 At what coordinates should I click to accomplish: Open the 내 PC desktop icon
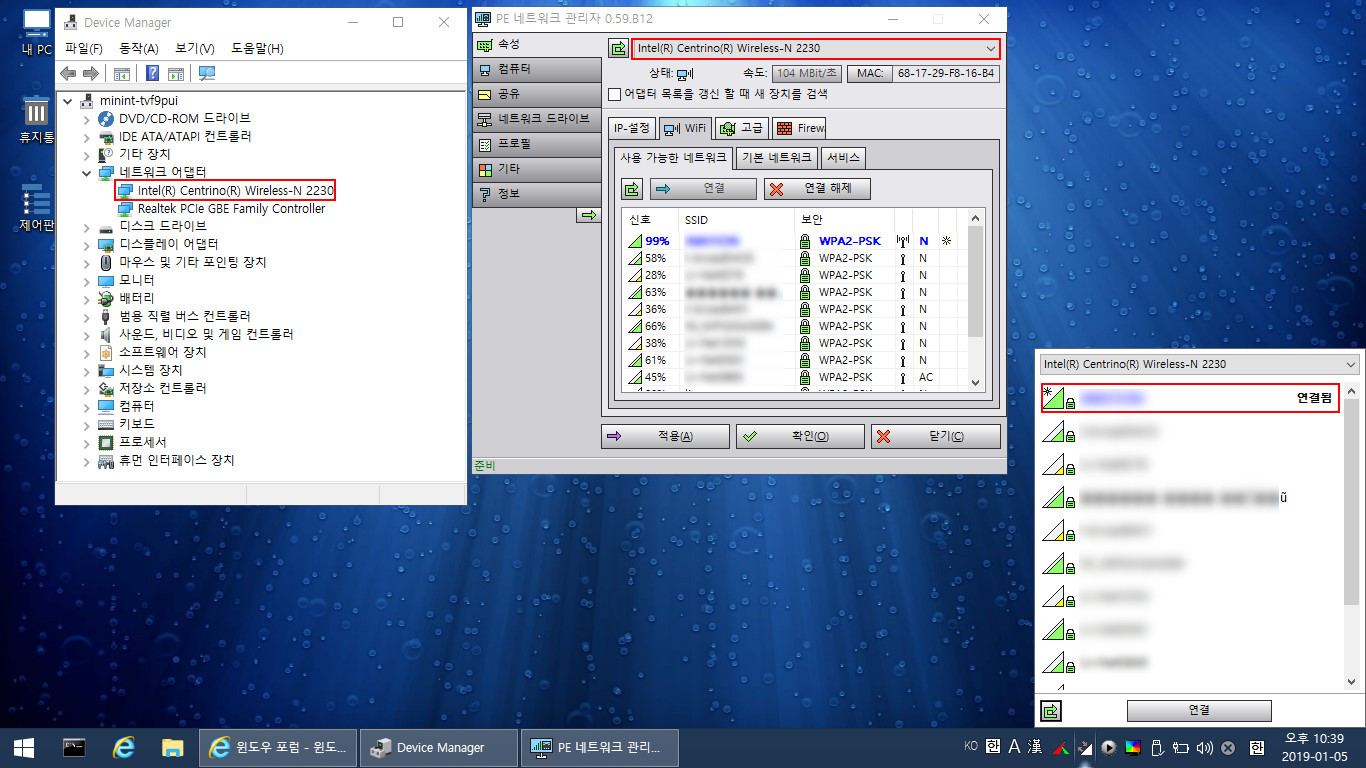pyautogui.click(x=36, y=32)
